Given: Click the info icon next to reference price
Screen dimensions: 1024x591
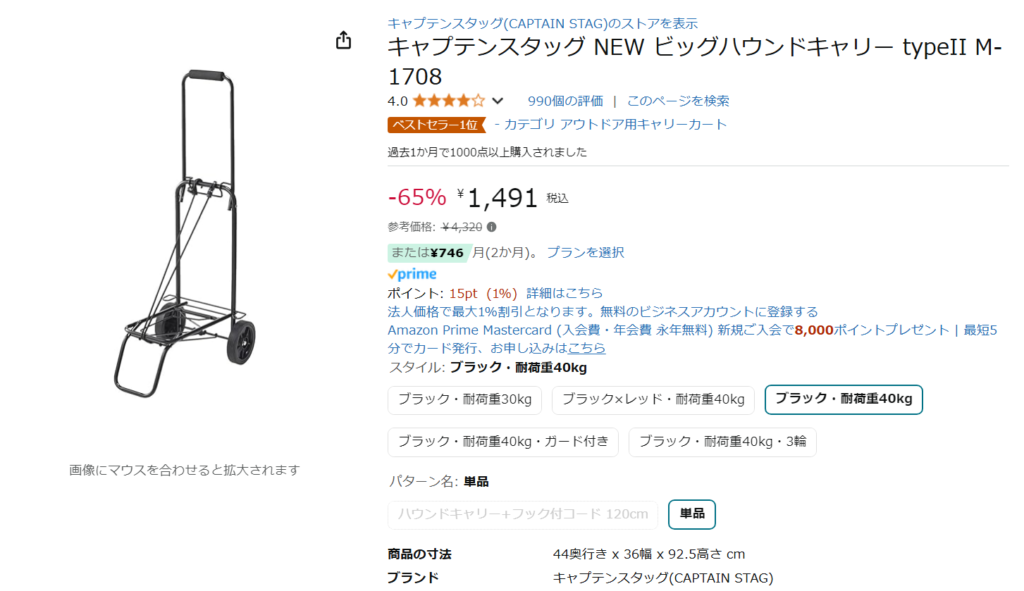Looking at the screenshot, I should click(491, 227).
